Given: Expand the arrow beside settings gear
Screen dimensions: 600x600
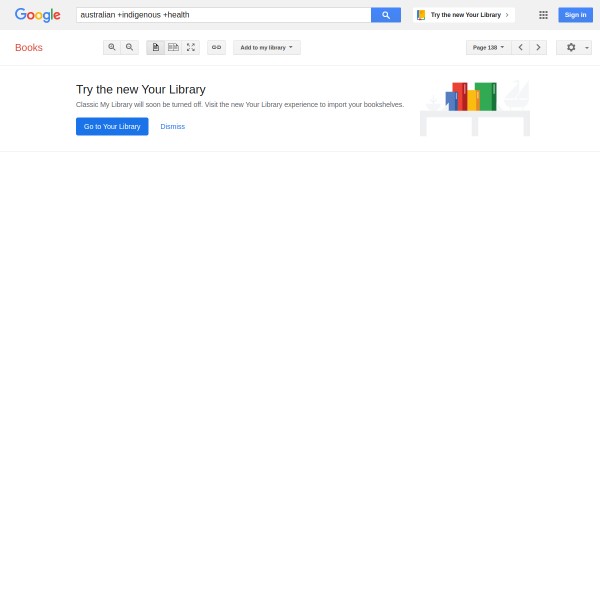Looking at the screenshot, I should (587, 48).
